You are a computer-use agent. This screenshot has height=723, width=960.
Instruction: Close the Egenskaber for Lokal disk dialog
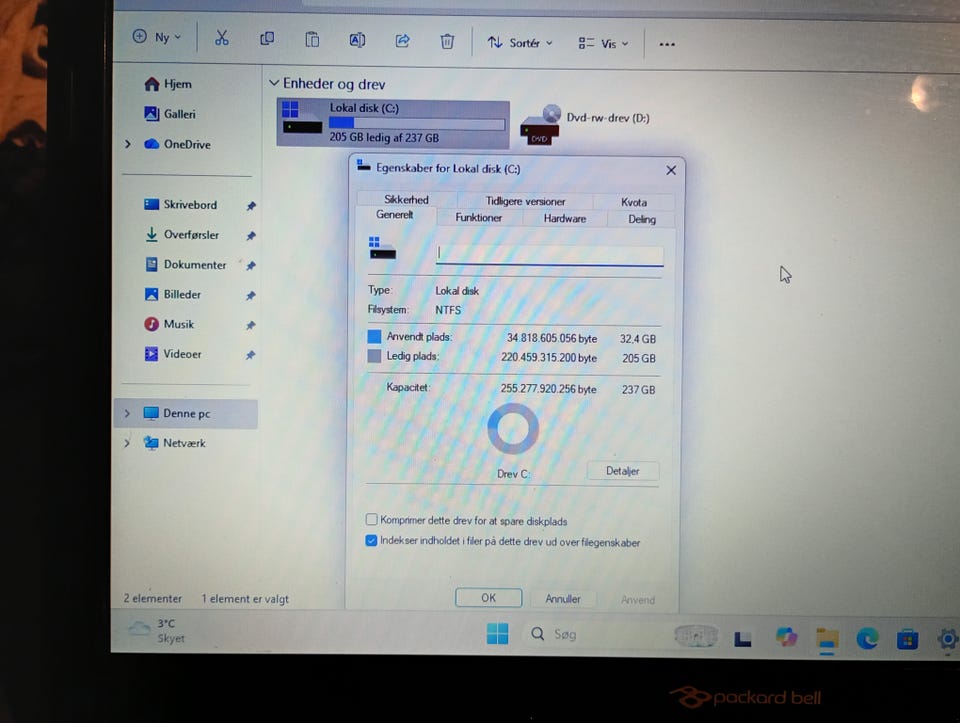pos(671,170)
